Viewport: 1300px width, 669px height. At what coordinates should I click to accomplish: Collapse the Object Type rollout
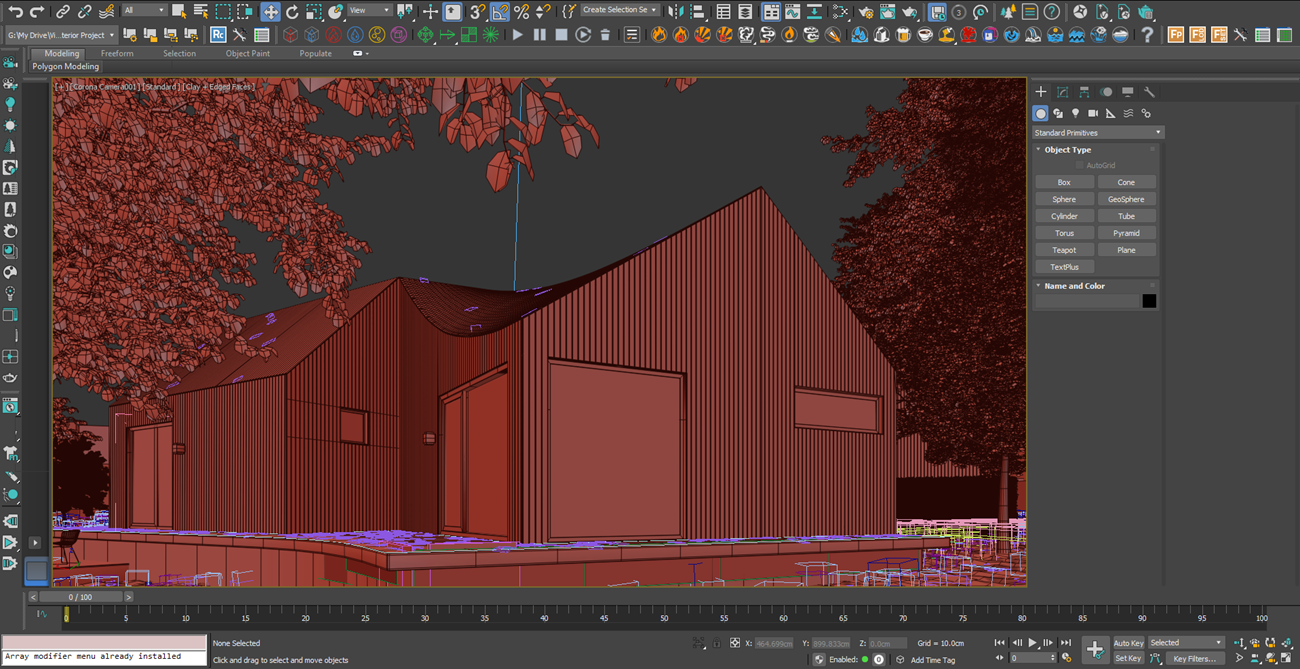pos(1067,150)
